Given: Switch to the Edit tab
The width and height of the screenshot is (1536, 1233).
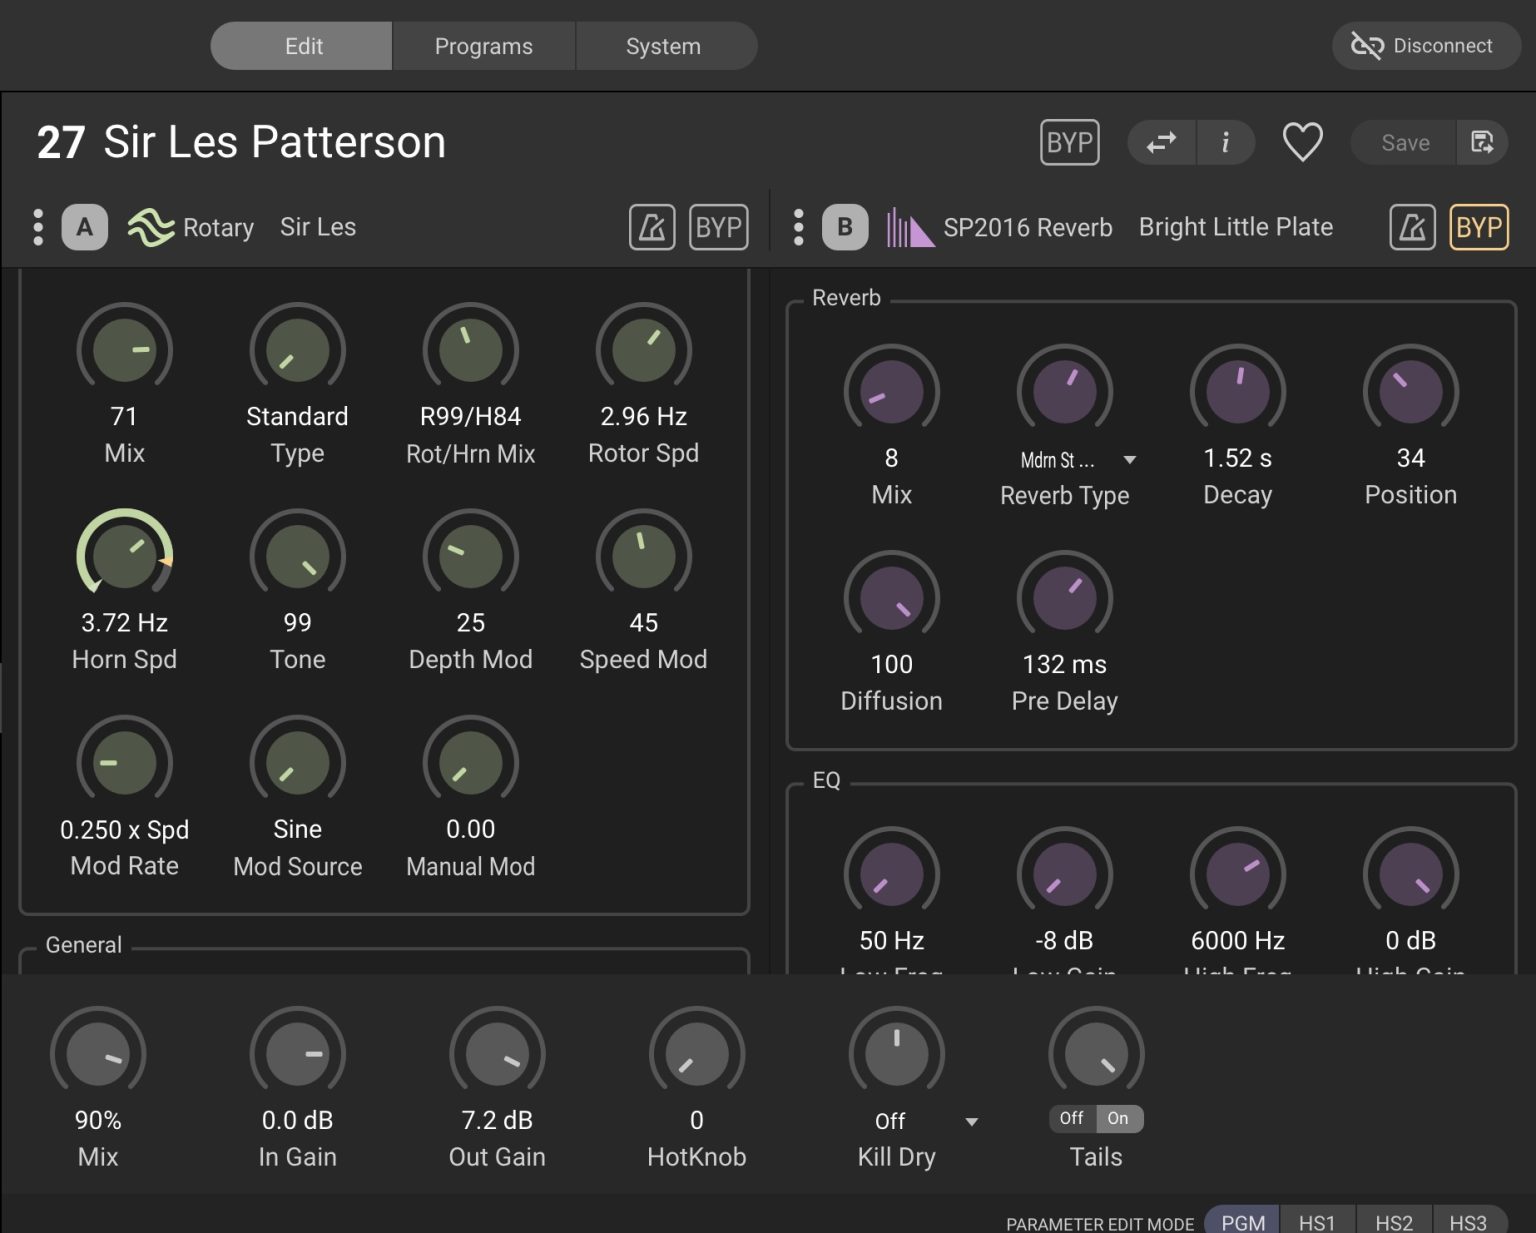Looking at the screenshot, I should pyautogui.click(x=302, y=46).
